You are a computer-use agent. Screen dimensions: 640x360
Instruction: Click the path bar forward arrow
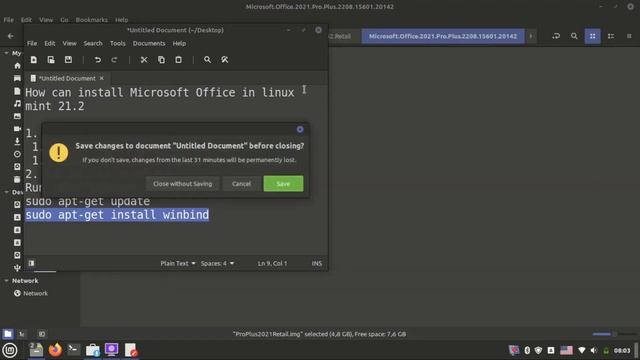click(x=531, y=36)
